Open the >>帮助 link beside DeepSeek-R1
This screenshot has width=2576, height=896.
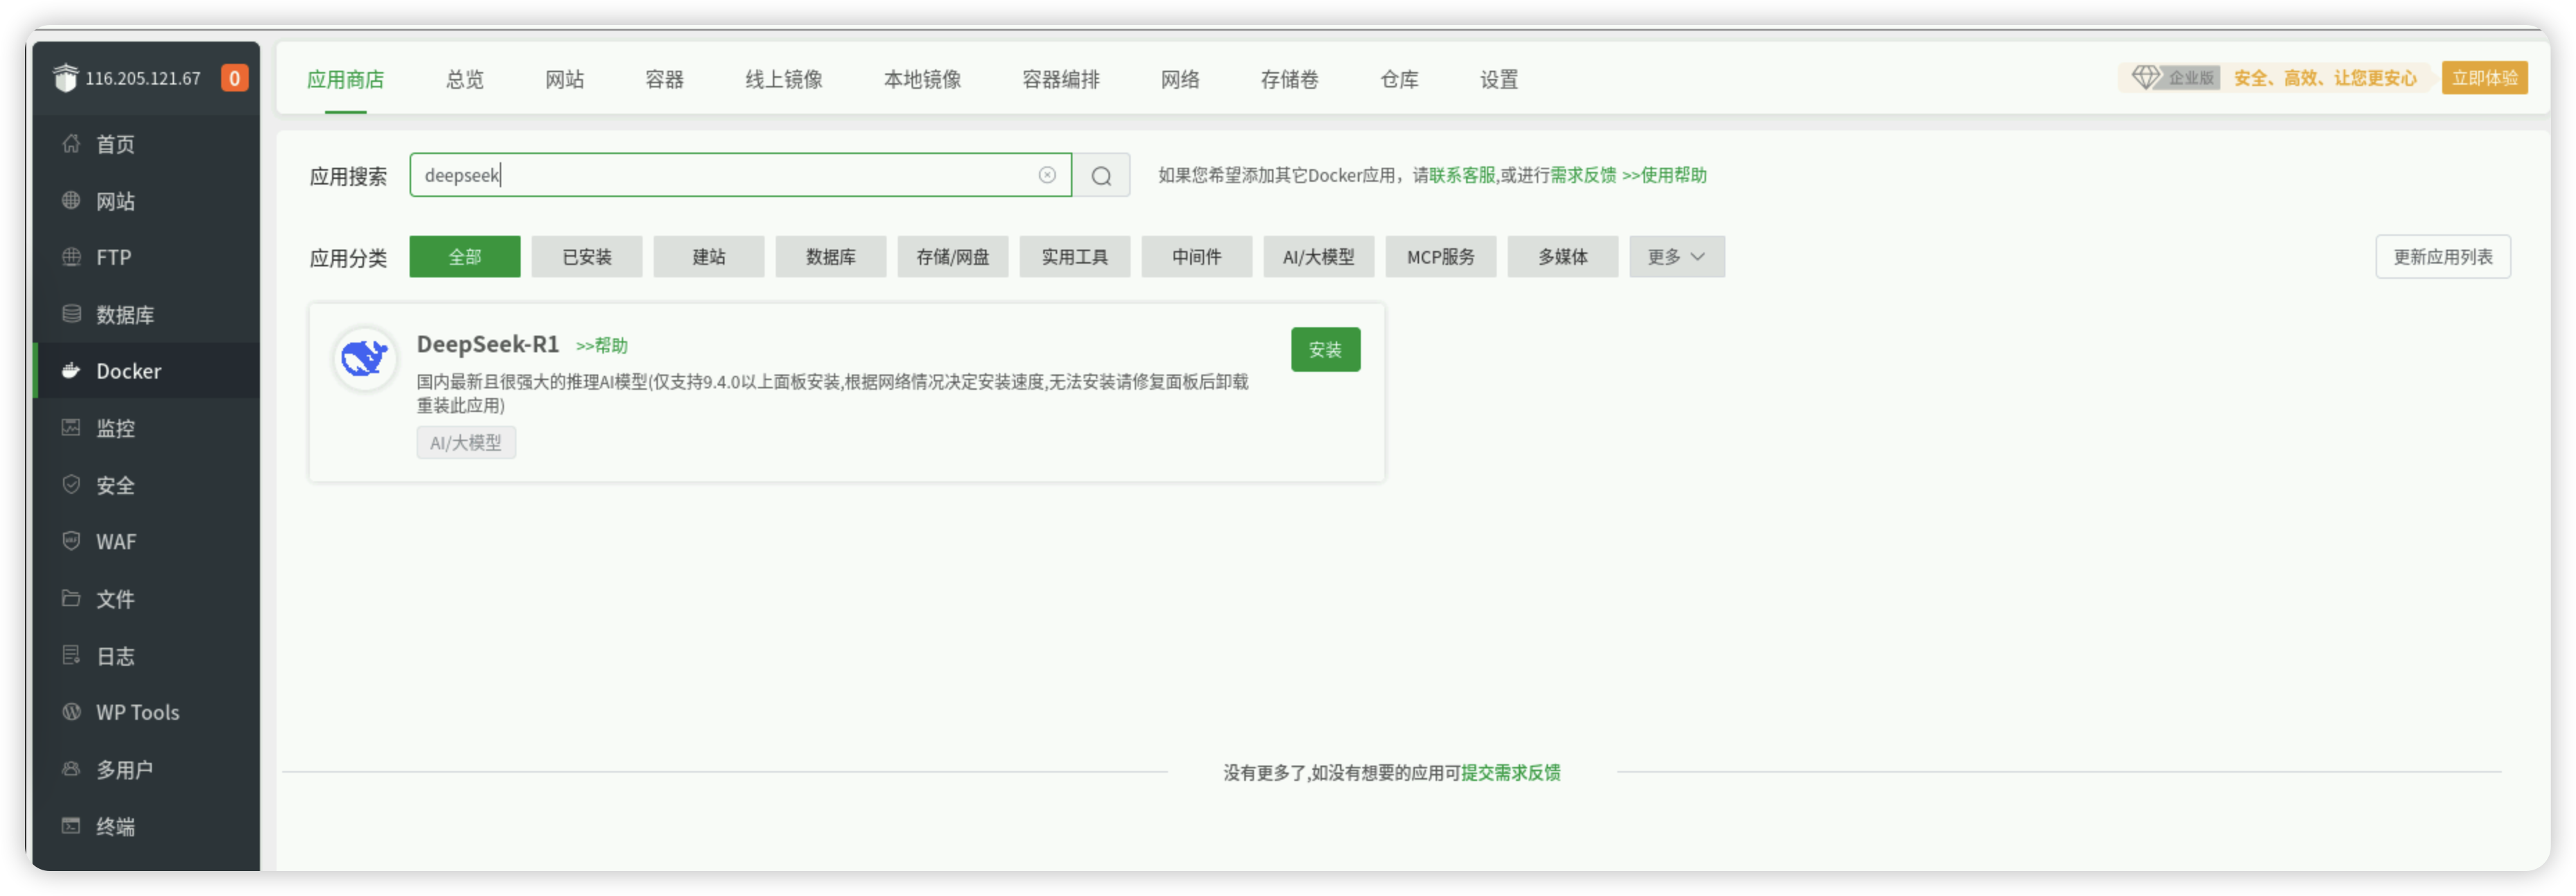coord(602,345)
